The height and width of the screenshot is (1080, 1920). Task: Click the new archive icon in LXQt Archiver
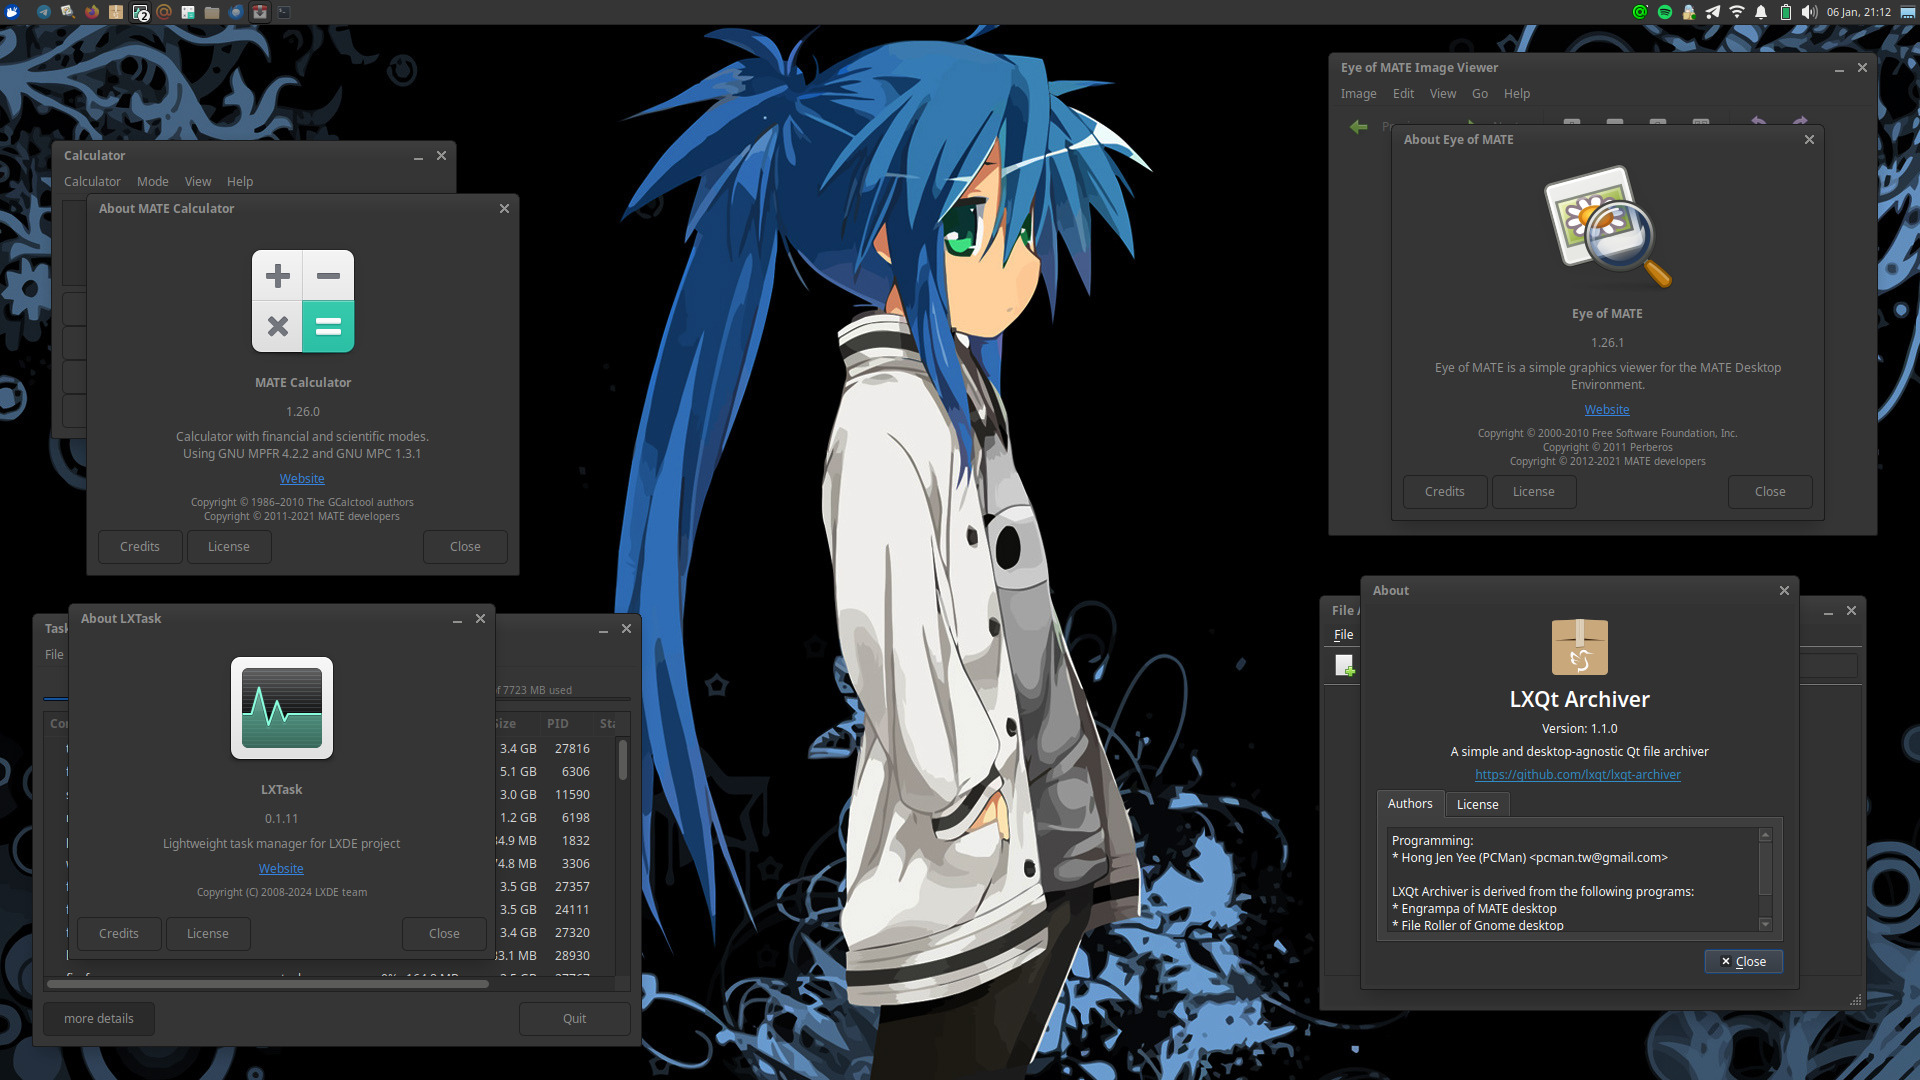pyautogui.click(x=1344, y=665)
